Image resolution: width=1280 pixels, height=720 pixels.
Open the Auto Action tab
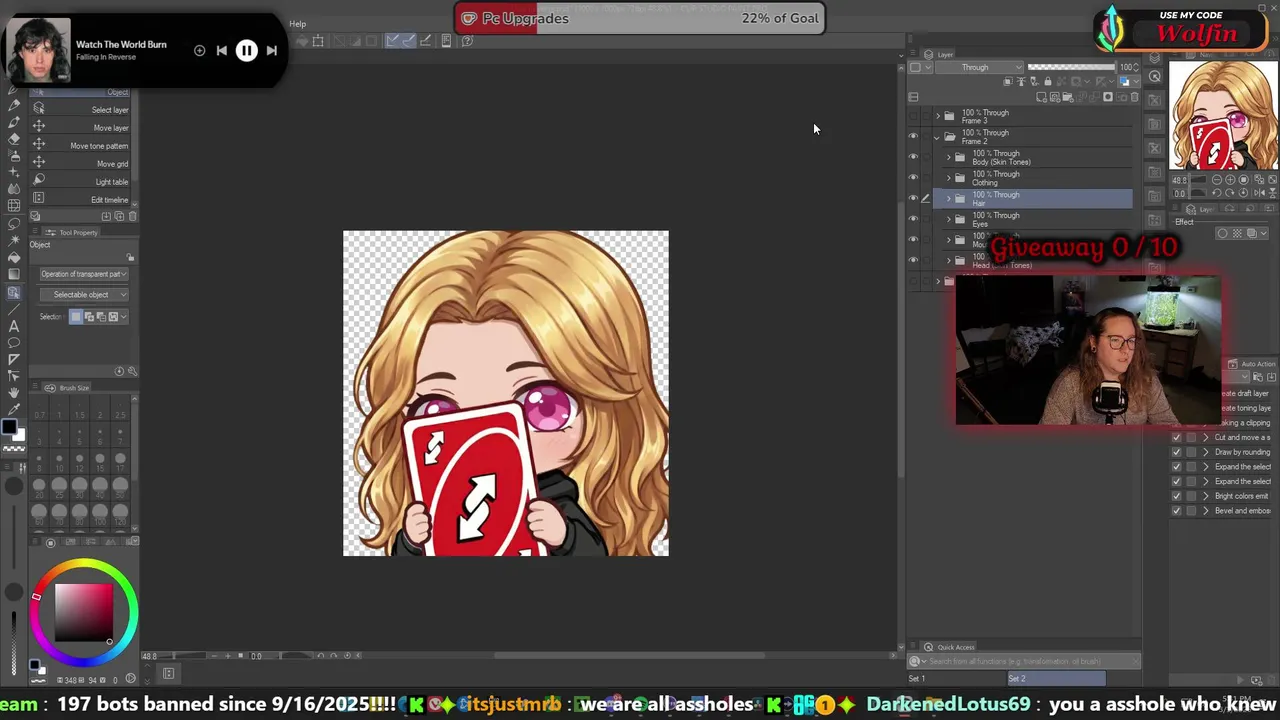click(1252, 364)
